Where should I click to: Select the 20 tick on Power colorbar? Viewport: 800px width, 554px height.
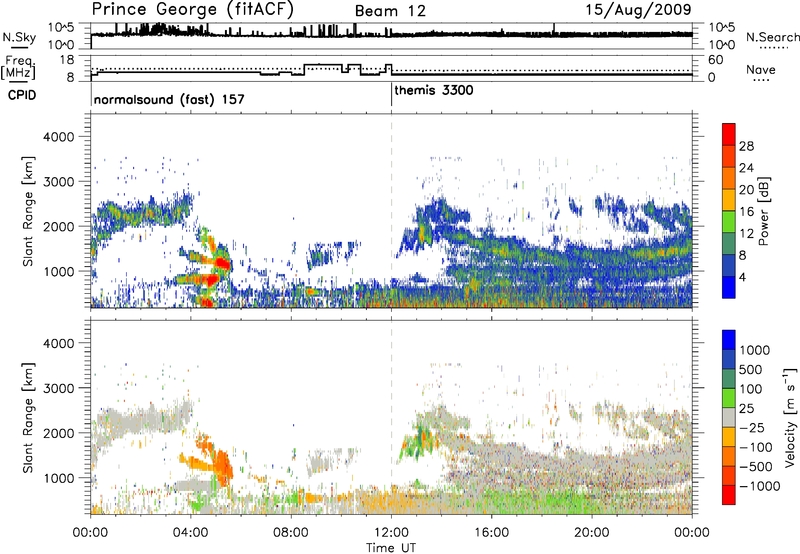click(746, 190)
